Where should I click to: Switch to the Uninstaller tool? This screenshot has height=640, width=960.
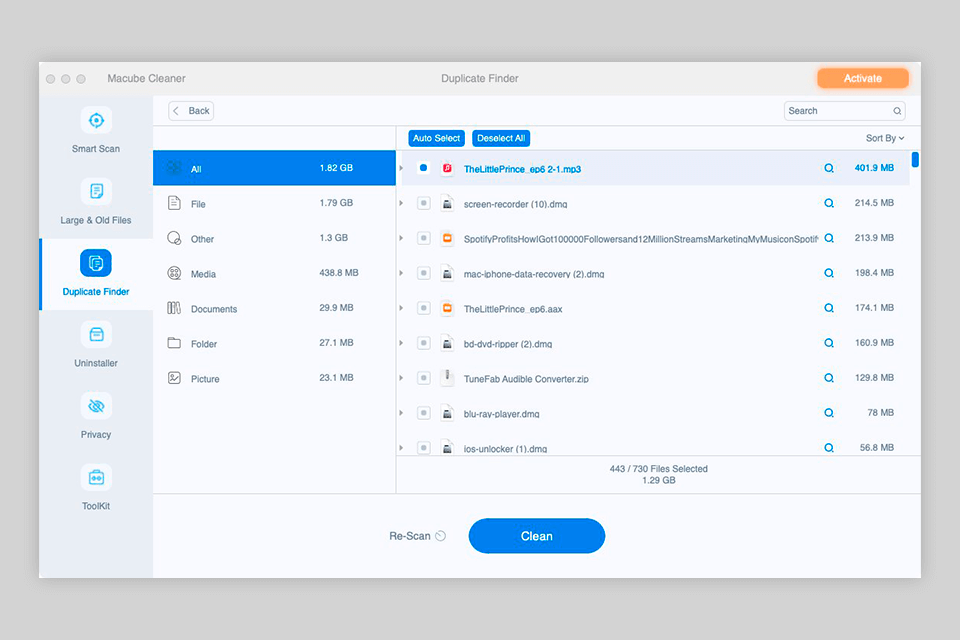point(95,345)
